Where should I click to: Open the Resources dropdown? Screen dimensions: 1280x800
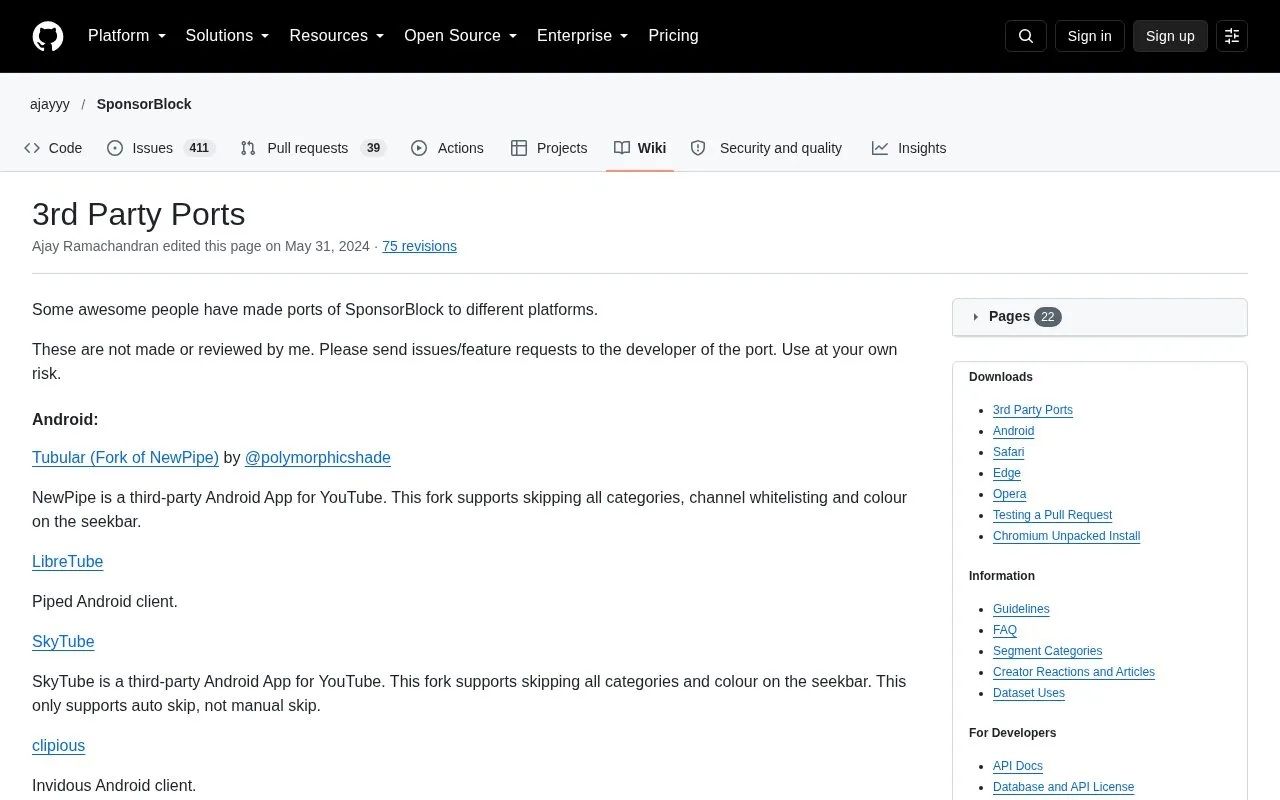point(337,36)
